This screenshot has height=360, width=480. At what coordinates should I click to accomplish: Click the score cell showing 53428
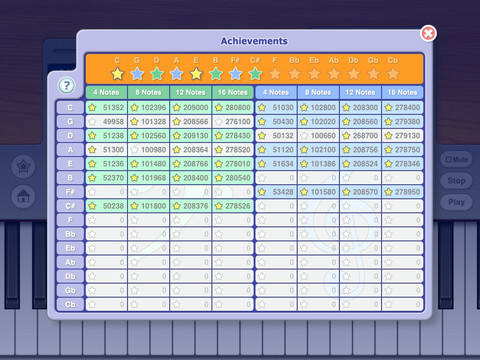click(276, 192)
